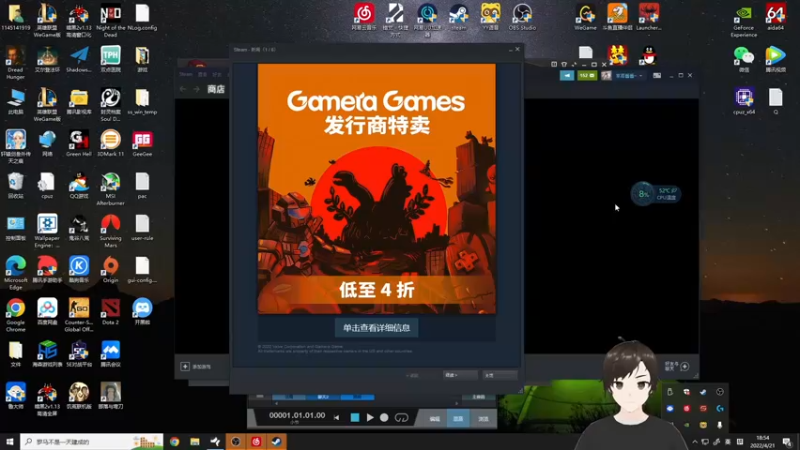Open the WeGame desktop icon at top right
This screenshot has height=450, width=800.
[x=585, y=17]
